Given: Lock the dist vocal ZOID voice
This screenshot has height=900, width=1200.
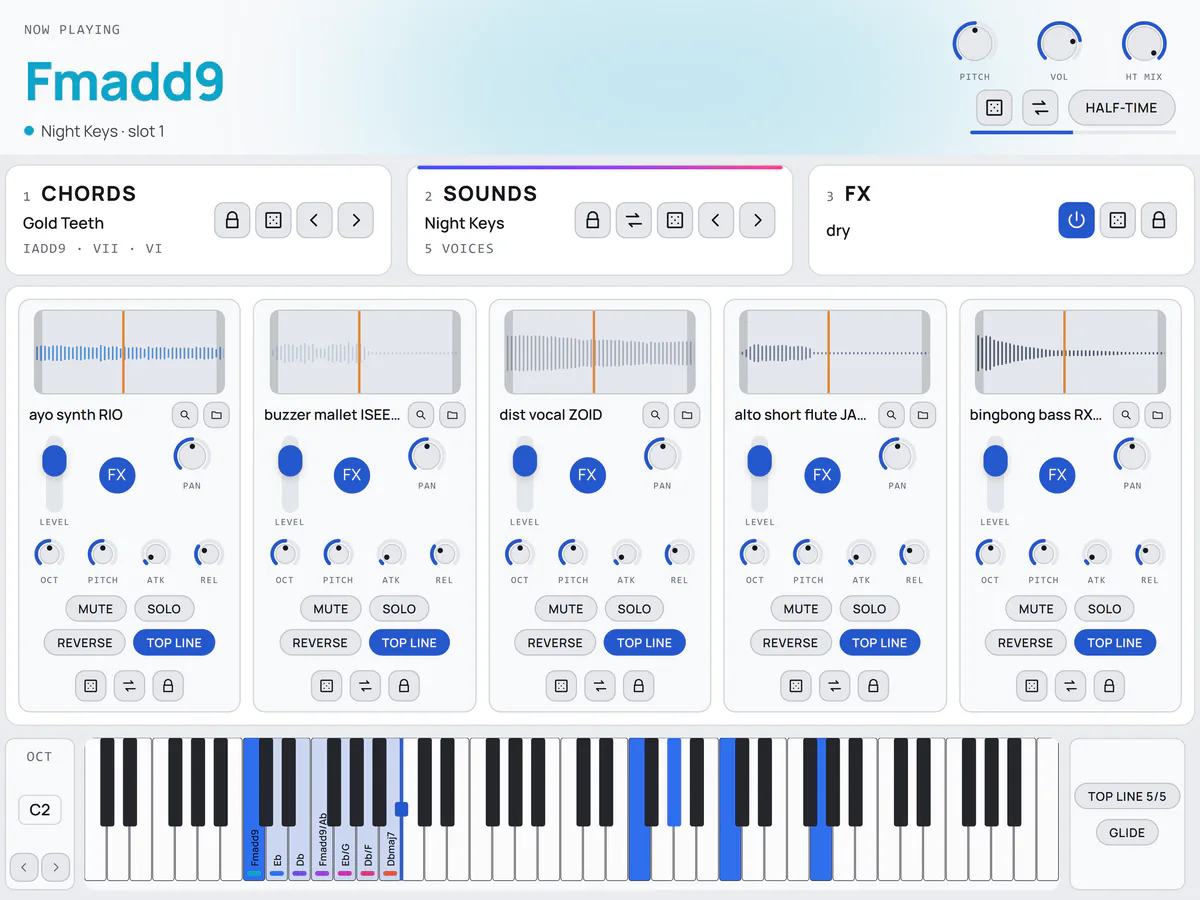Looking at the screenshot, I should [x=638, y=686].
